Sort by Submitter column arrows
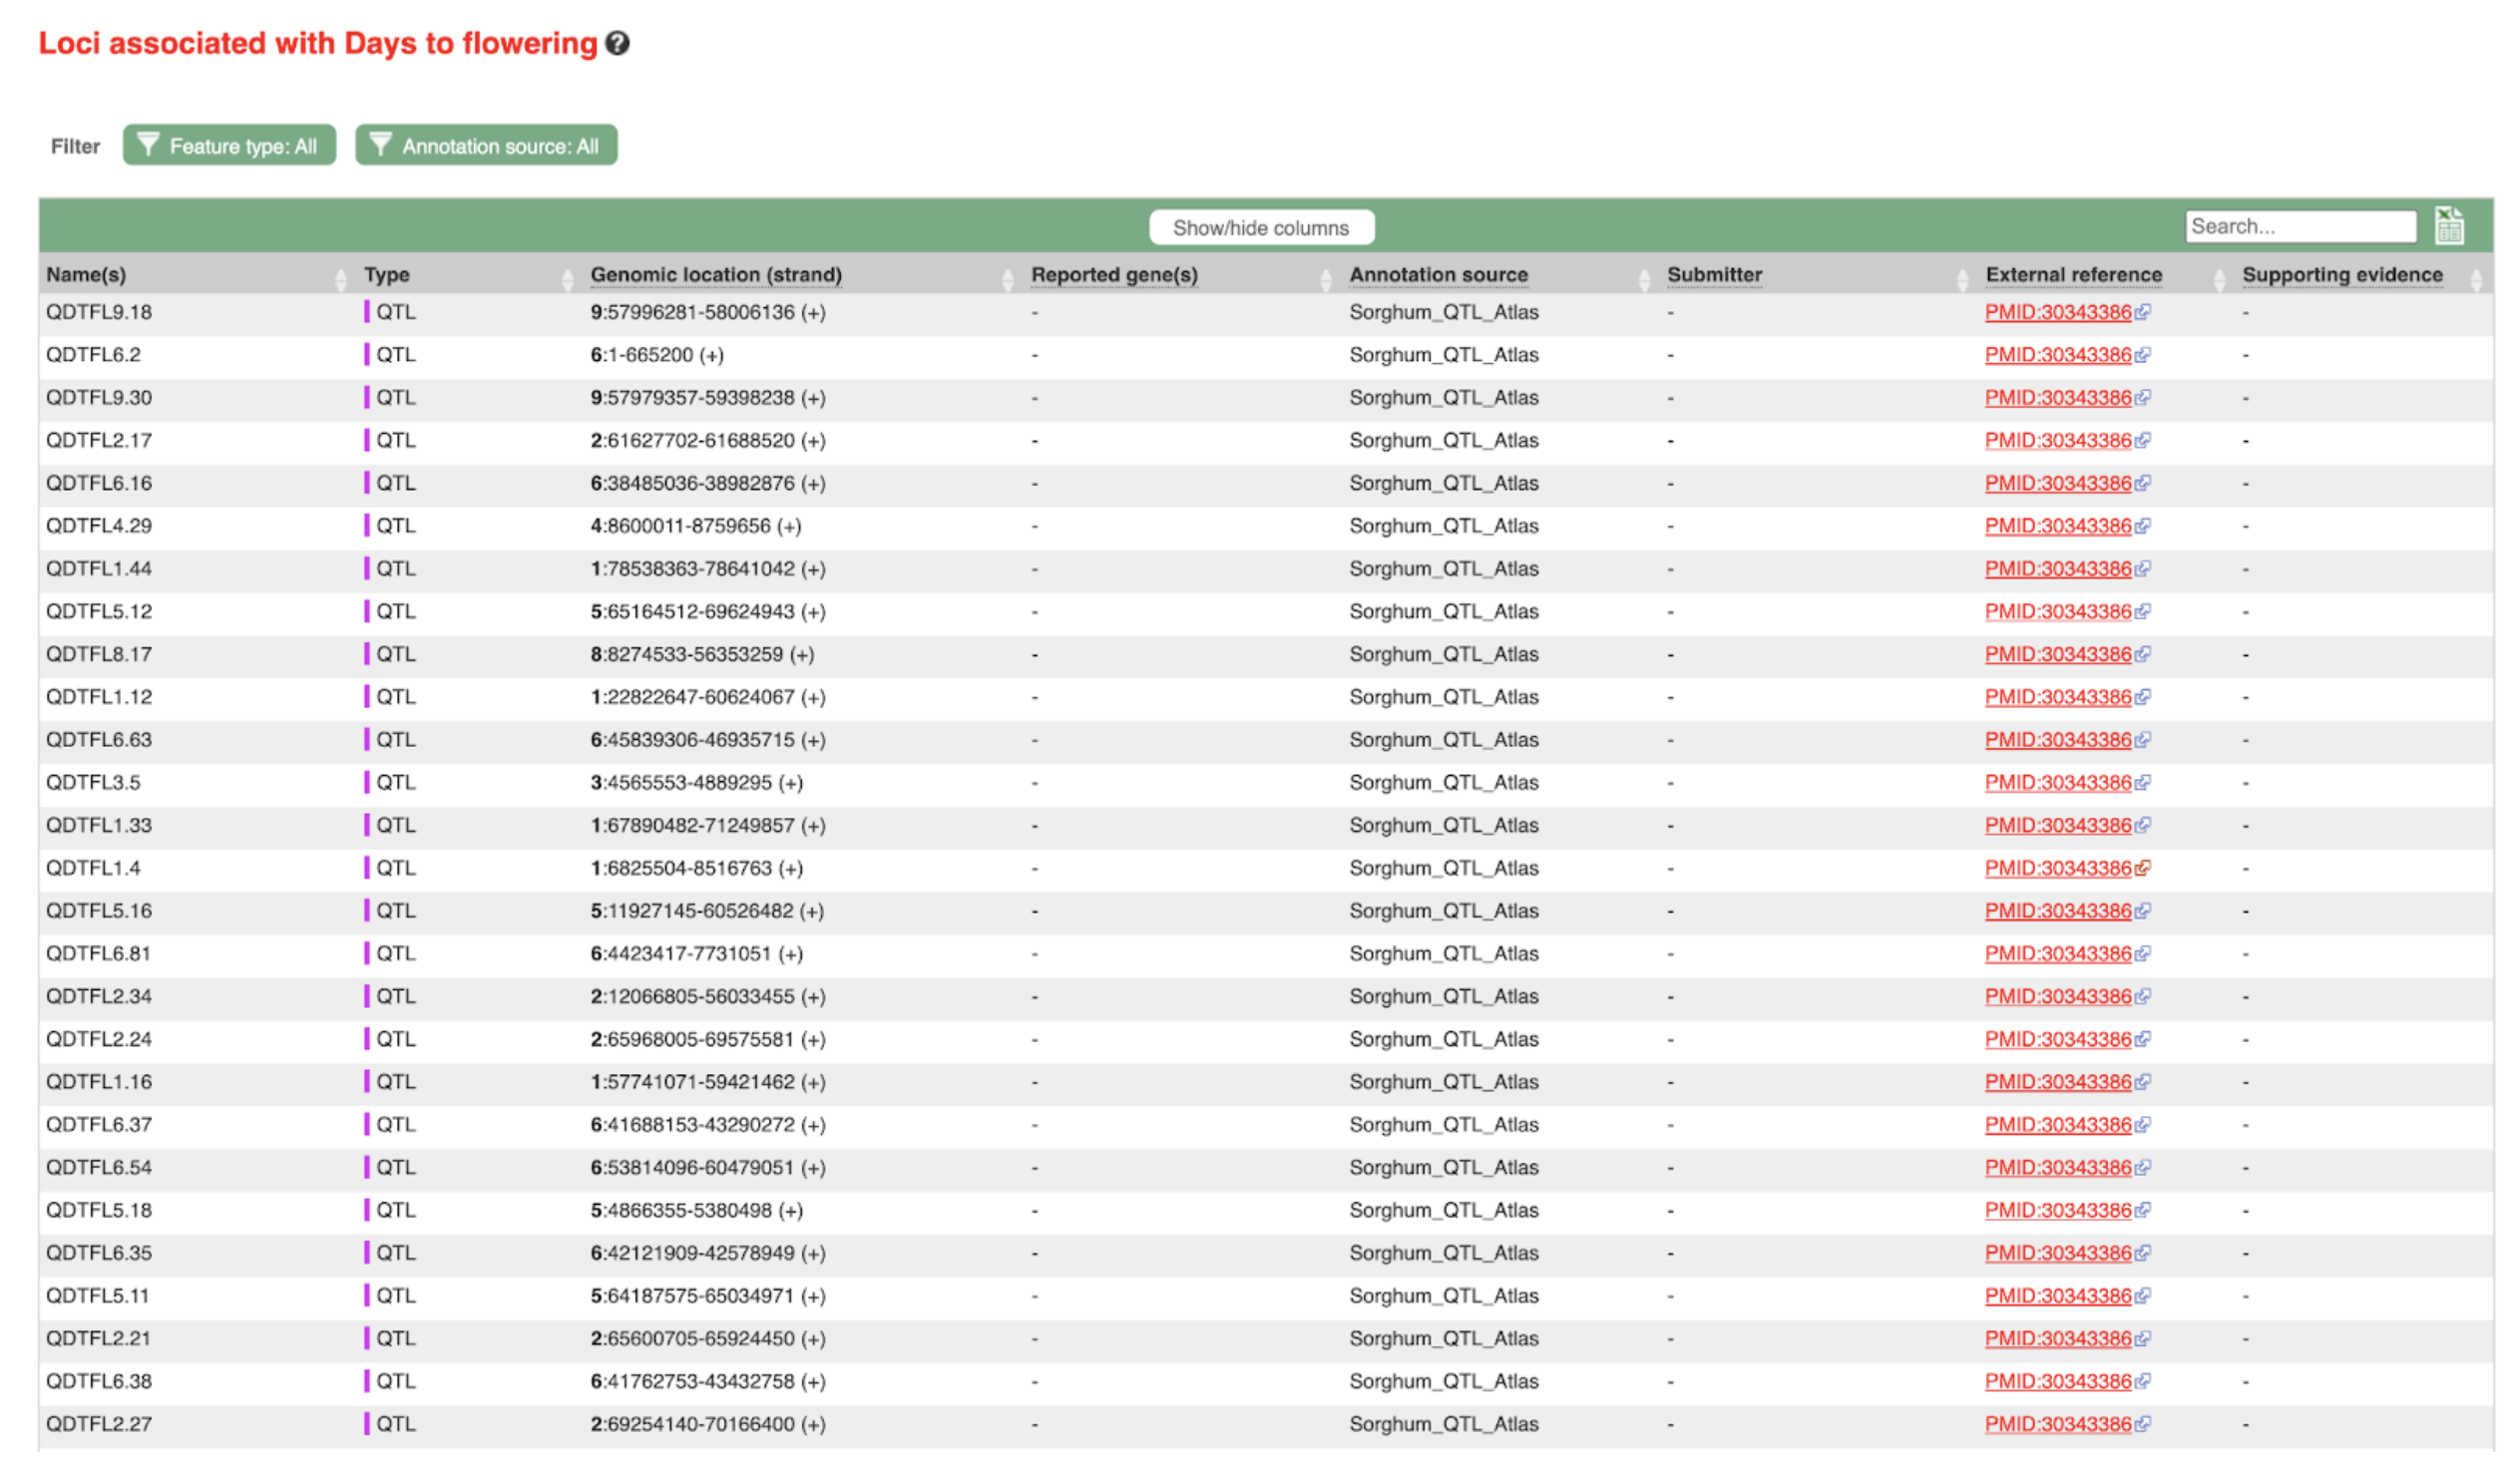Screen dimensions: 2520x1480 (1963, 279)
